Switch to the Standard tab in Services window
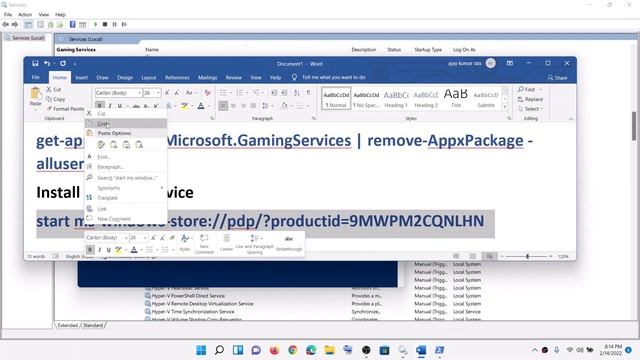 click(93, 325)
